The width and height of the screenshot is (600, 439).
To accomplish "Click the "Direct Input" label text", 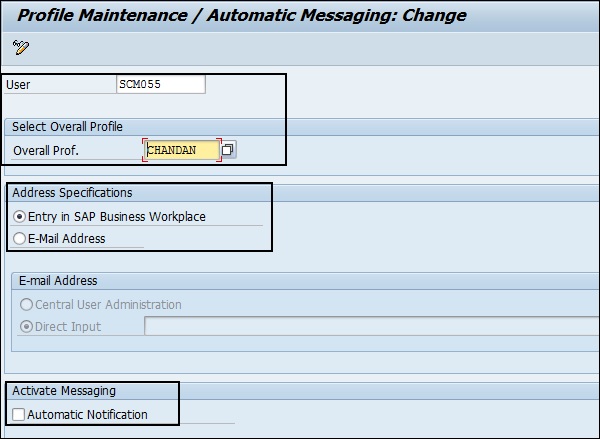I will coord(68,326).
